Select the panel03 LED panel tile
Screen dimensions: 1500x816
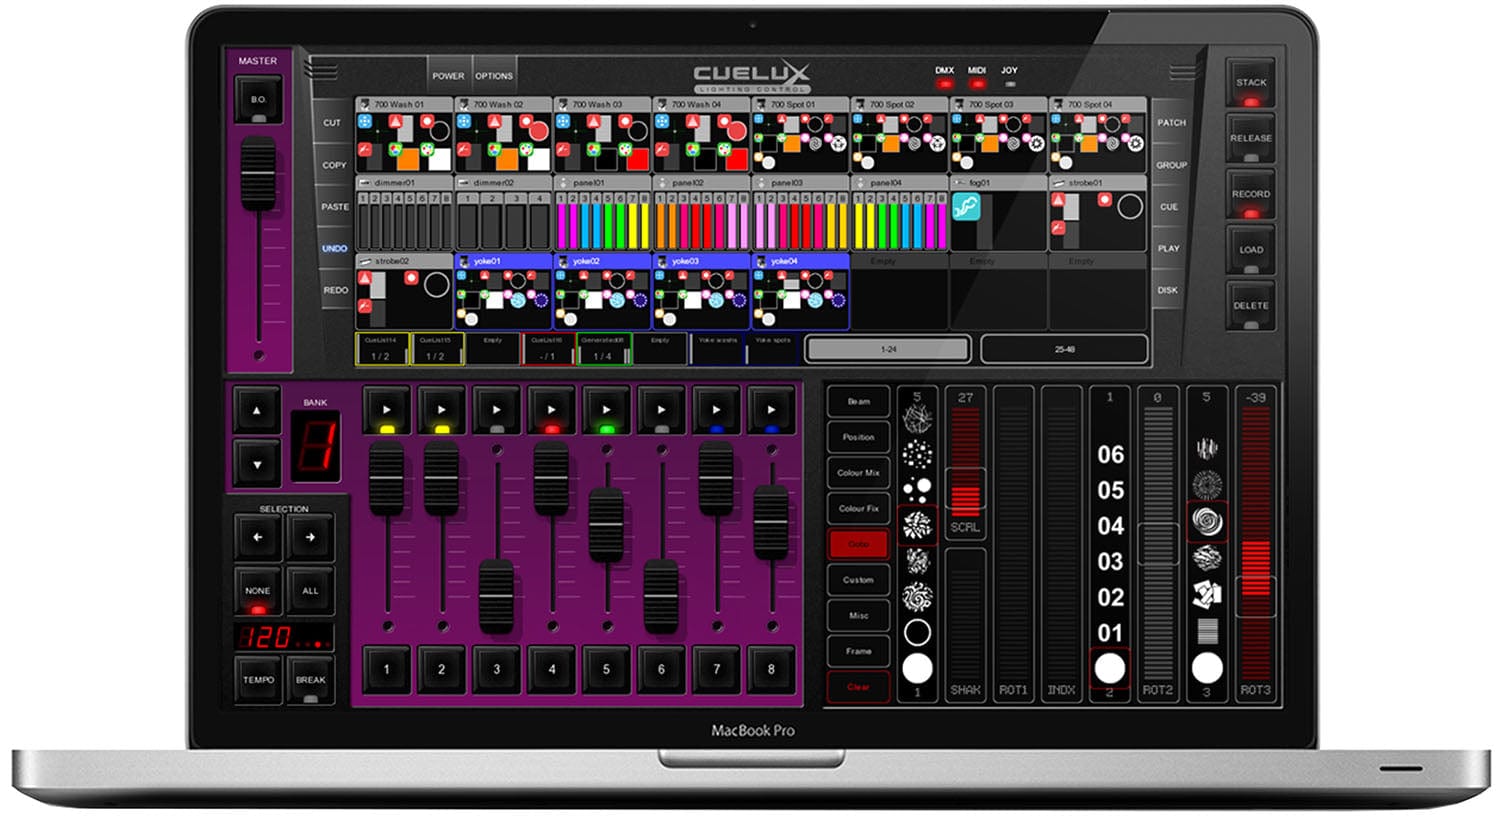point(801,213)
